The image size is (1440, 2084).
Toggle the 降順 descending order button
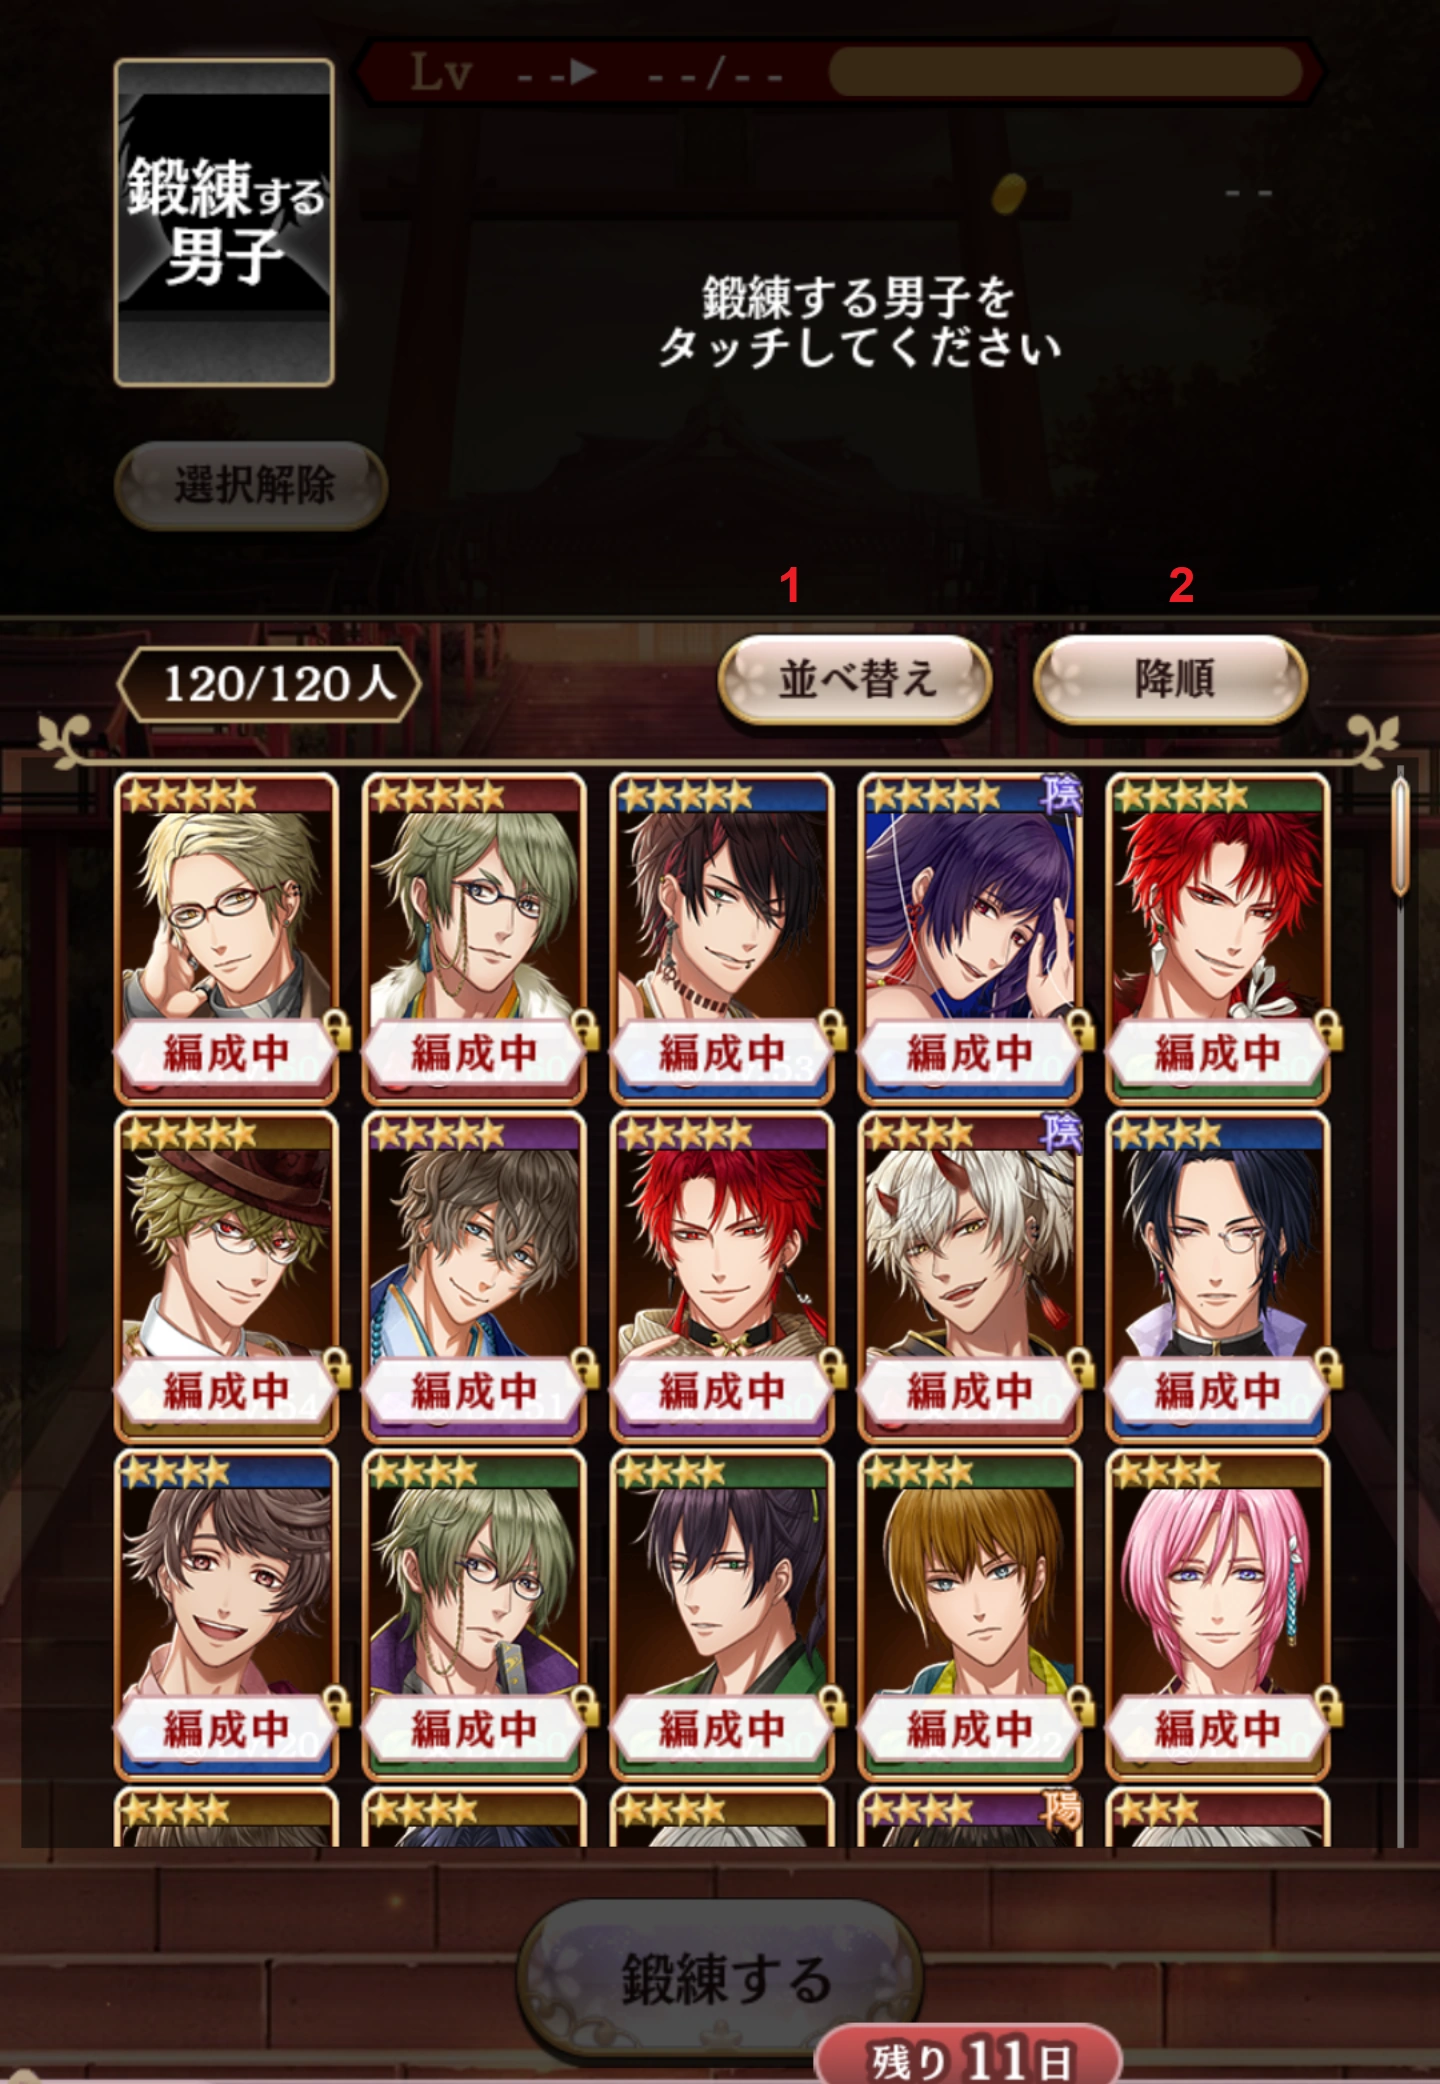click(1170, 680)
